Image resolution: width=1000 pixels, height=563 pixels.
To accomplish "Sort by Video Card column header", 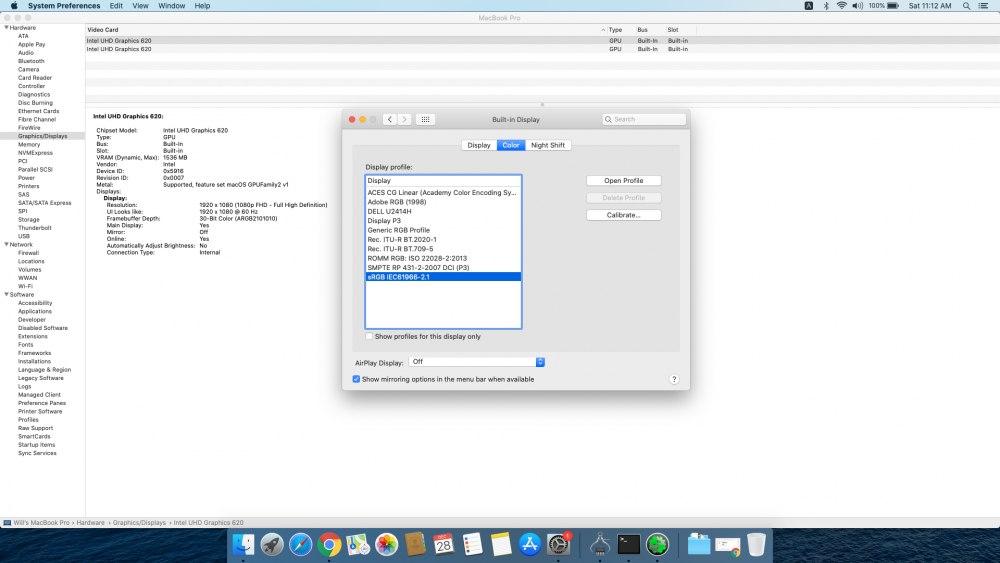I will tap(103, 29).
